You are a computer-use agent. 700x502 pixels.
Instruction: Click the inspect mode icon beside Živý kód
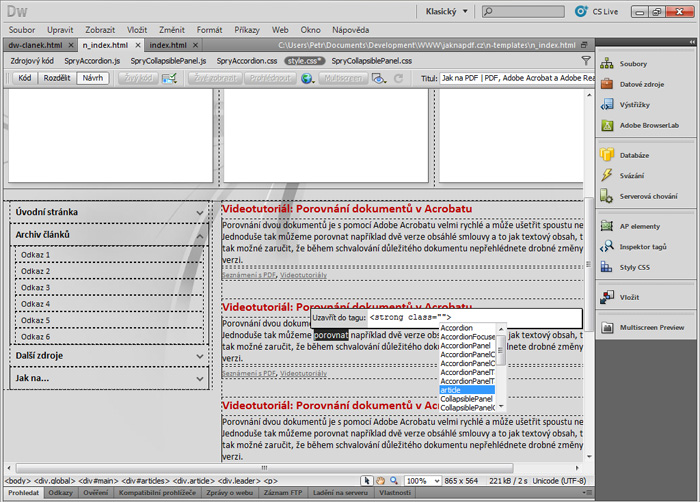point(169,79)
